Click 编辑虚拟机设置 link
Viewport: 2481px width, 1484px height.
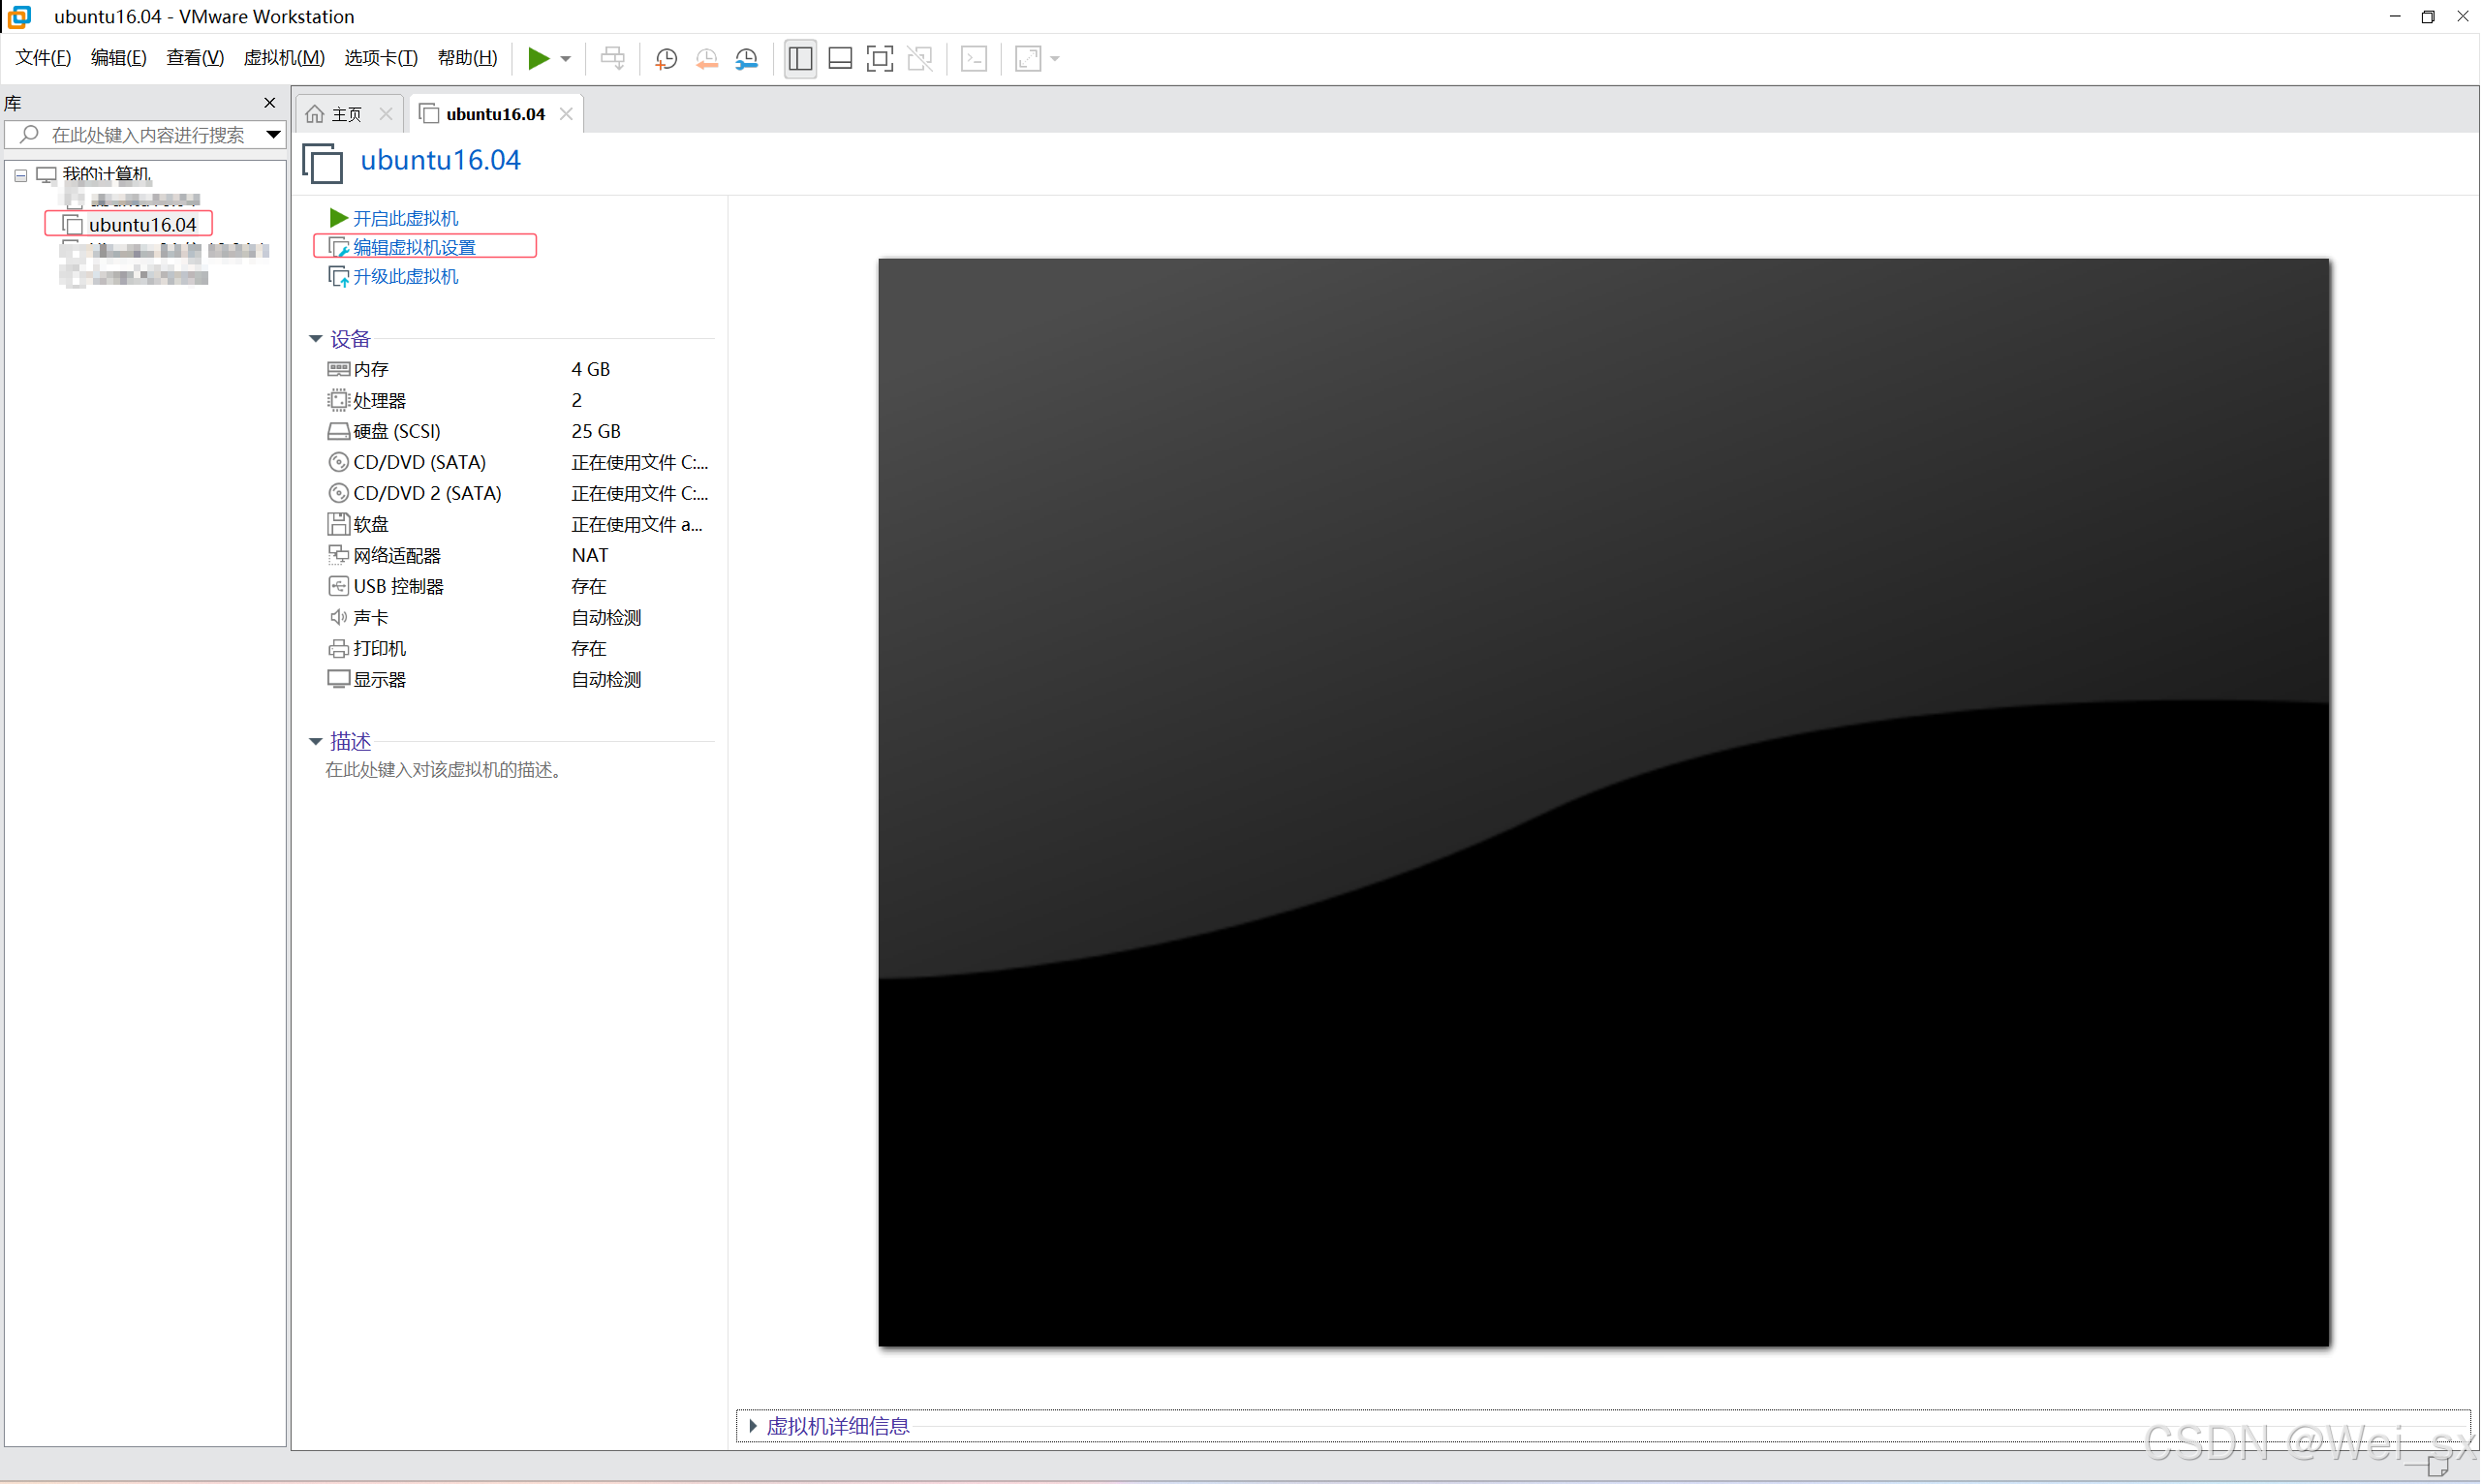tap(414, 247)
